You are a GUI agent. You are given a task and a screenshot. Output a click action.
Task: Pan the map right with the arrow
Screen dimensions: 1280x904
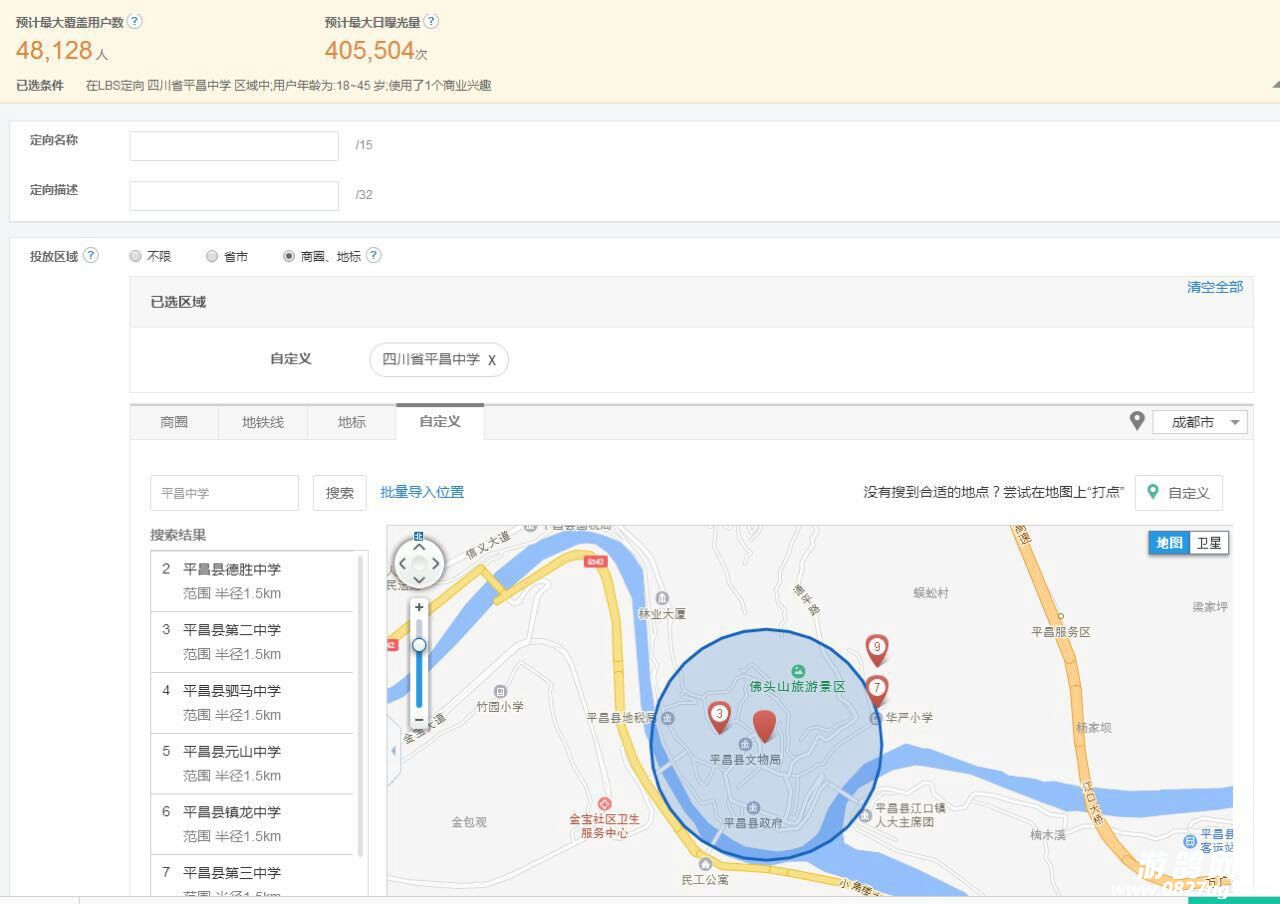tap(436, 563)
